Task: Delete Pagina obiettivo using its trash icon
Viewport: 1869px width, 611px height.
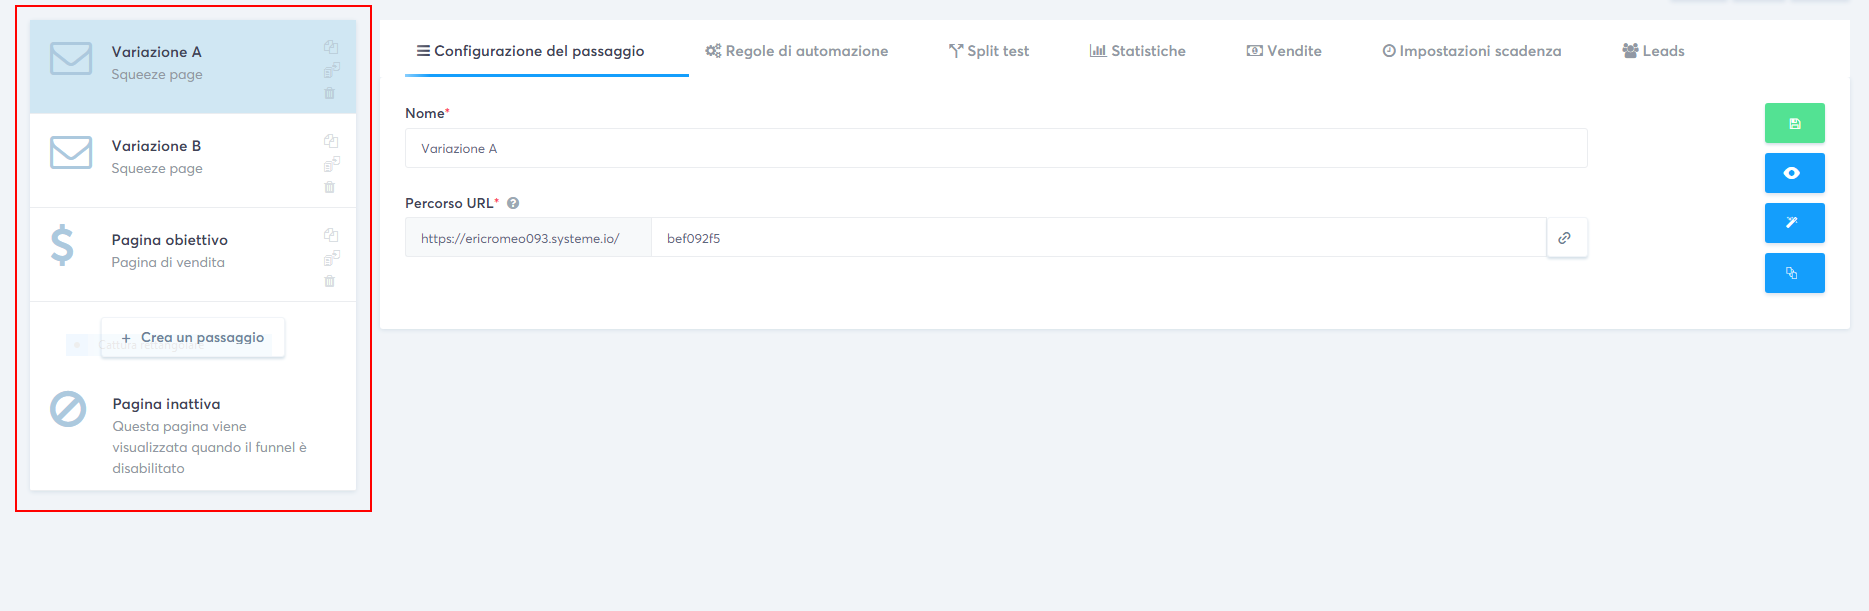Action: pyautogui.click(x=330, y=281)
